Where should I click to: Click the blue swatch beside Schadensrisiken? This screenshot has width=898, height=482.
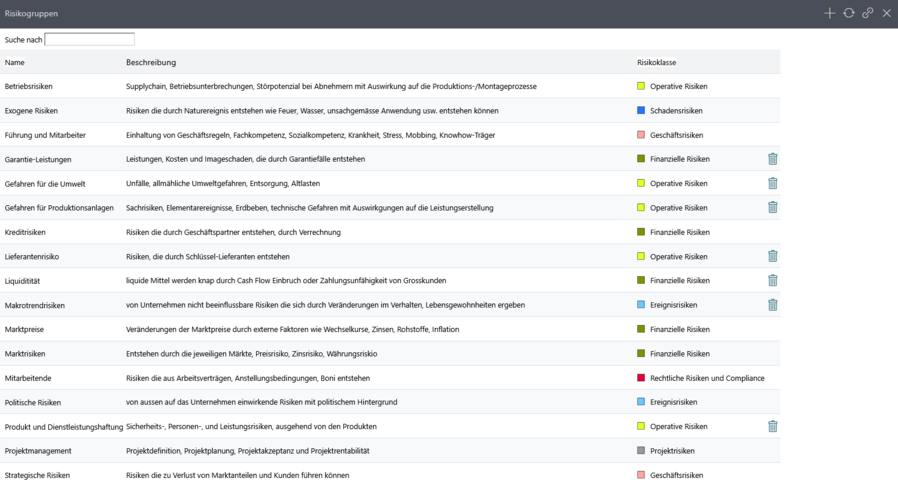641,111
